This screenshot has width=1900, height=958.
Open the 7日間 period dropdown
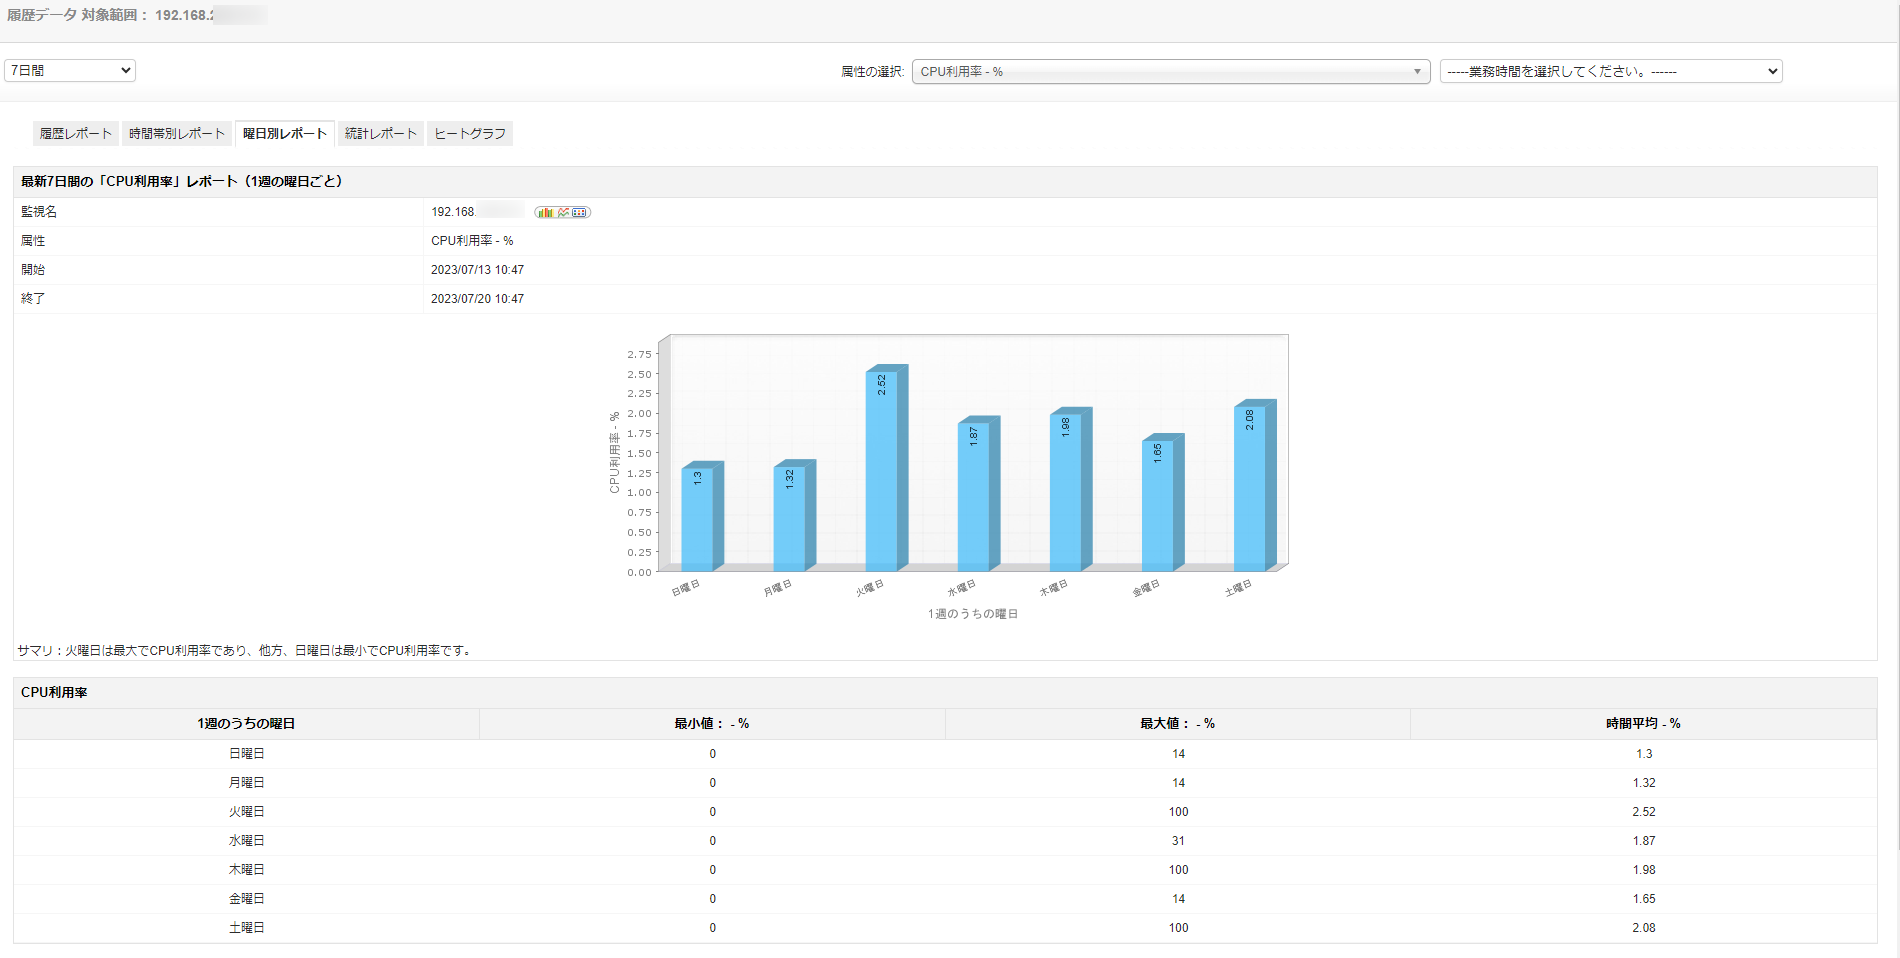click(70, 70)
